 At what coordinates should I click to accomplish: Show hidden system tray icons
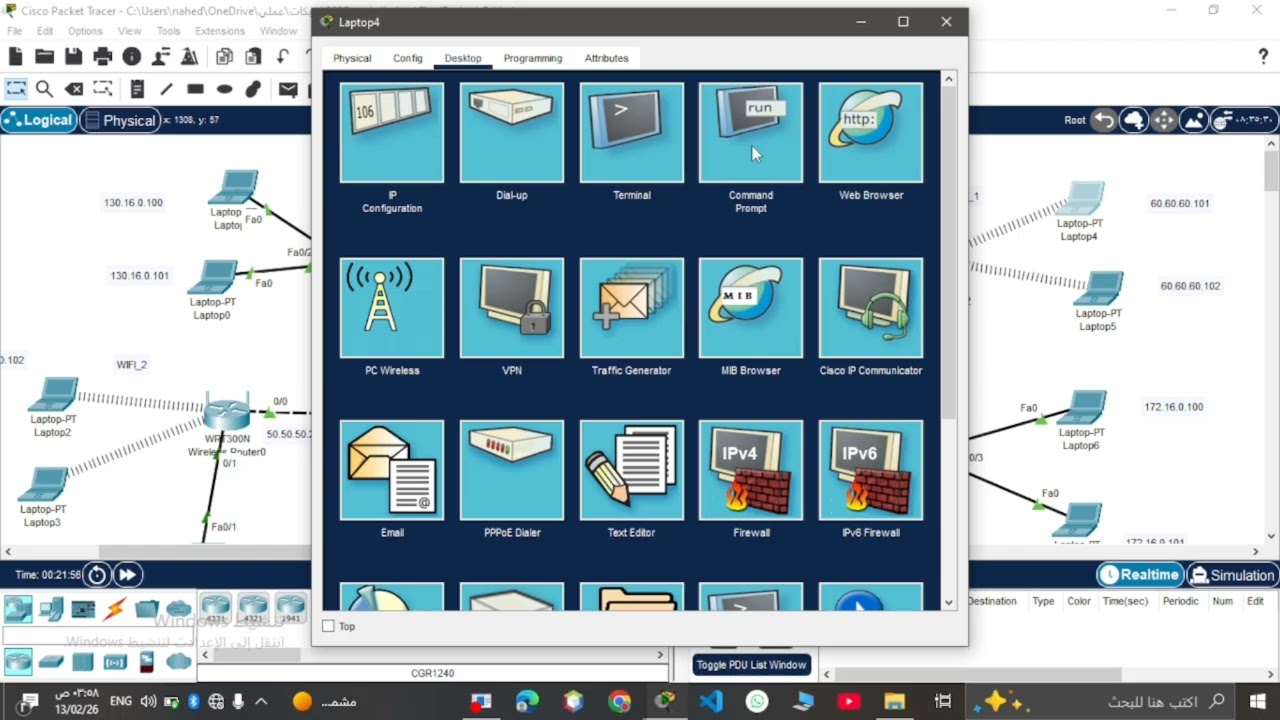pyautogui.click(x=262, y=701)
